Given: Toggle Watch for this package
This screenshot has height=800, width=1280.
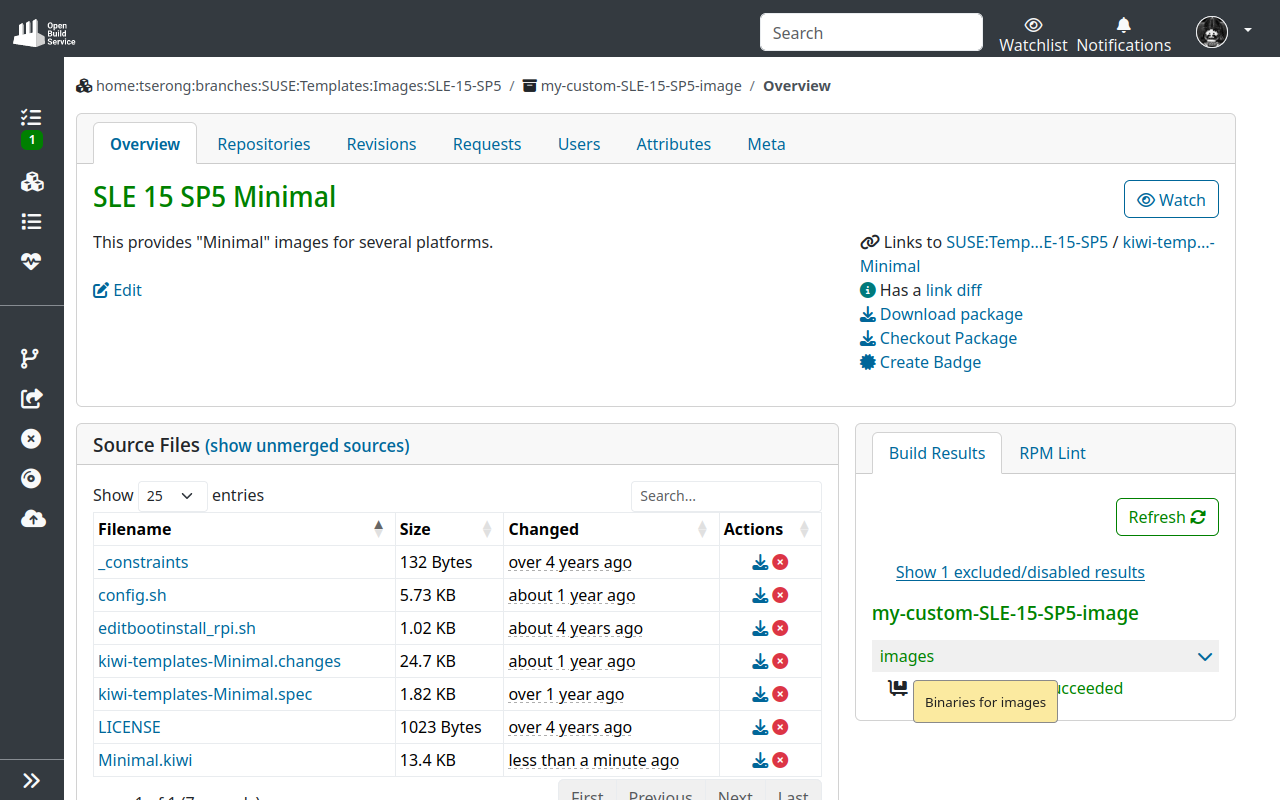Looking at the screenshot, I should tap(1171, 199).
